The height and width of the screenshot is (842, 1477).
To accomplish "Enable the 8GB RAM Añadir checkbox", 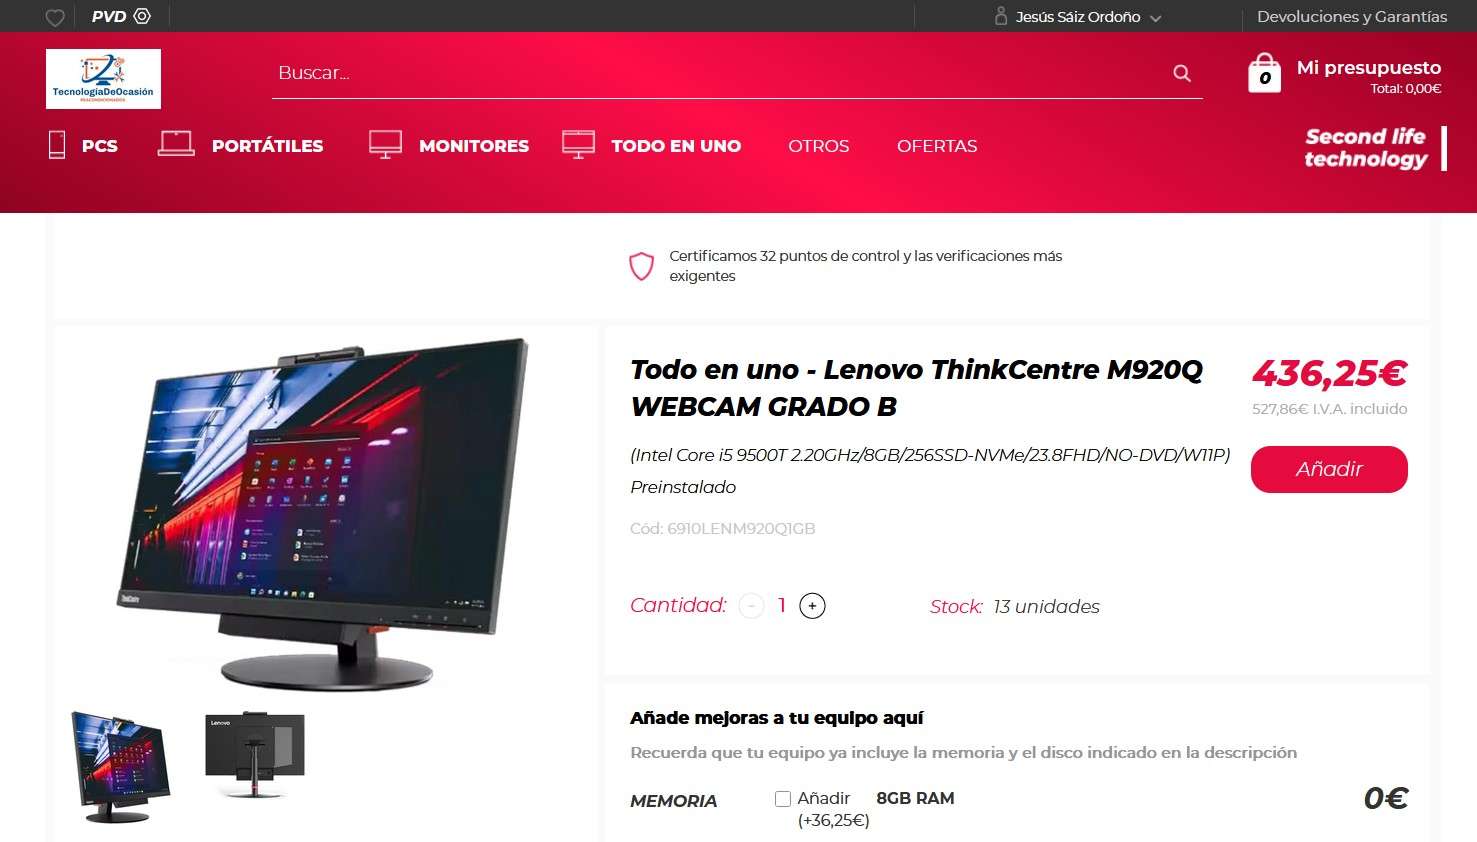I will [783, 799].
